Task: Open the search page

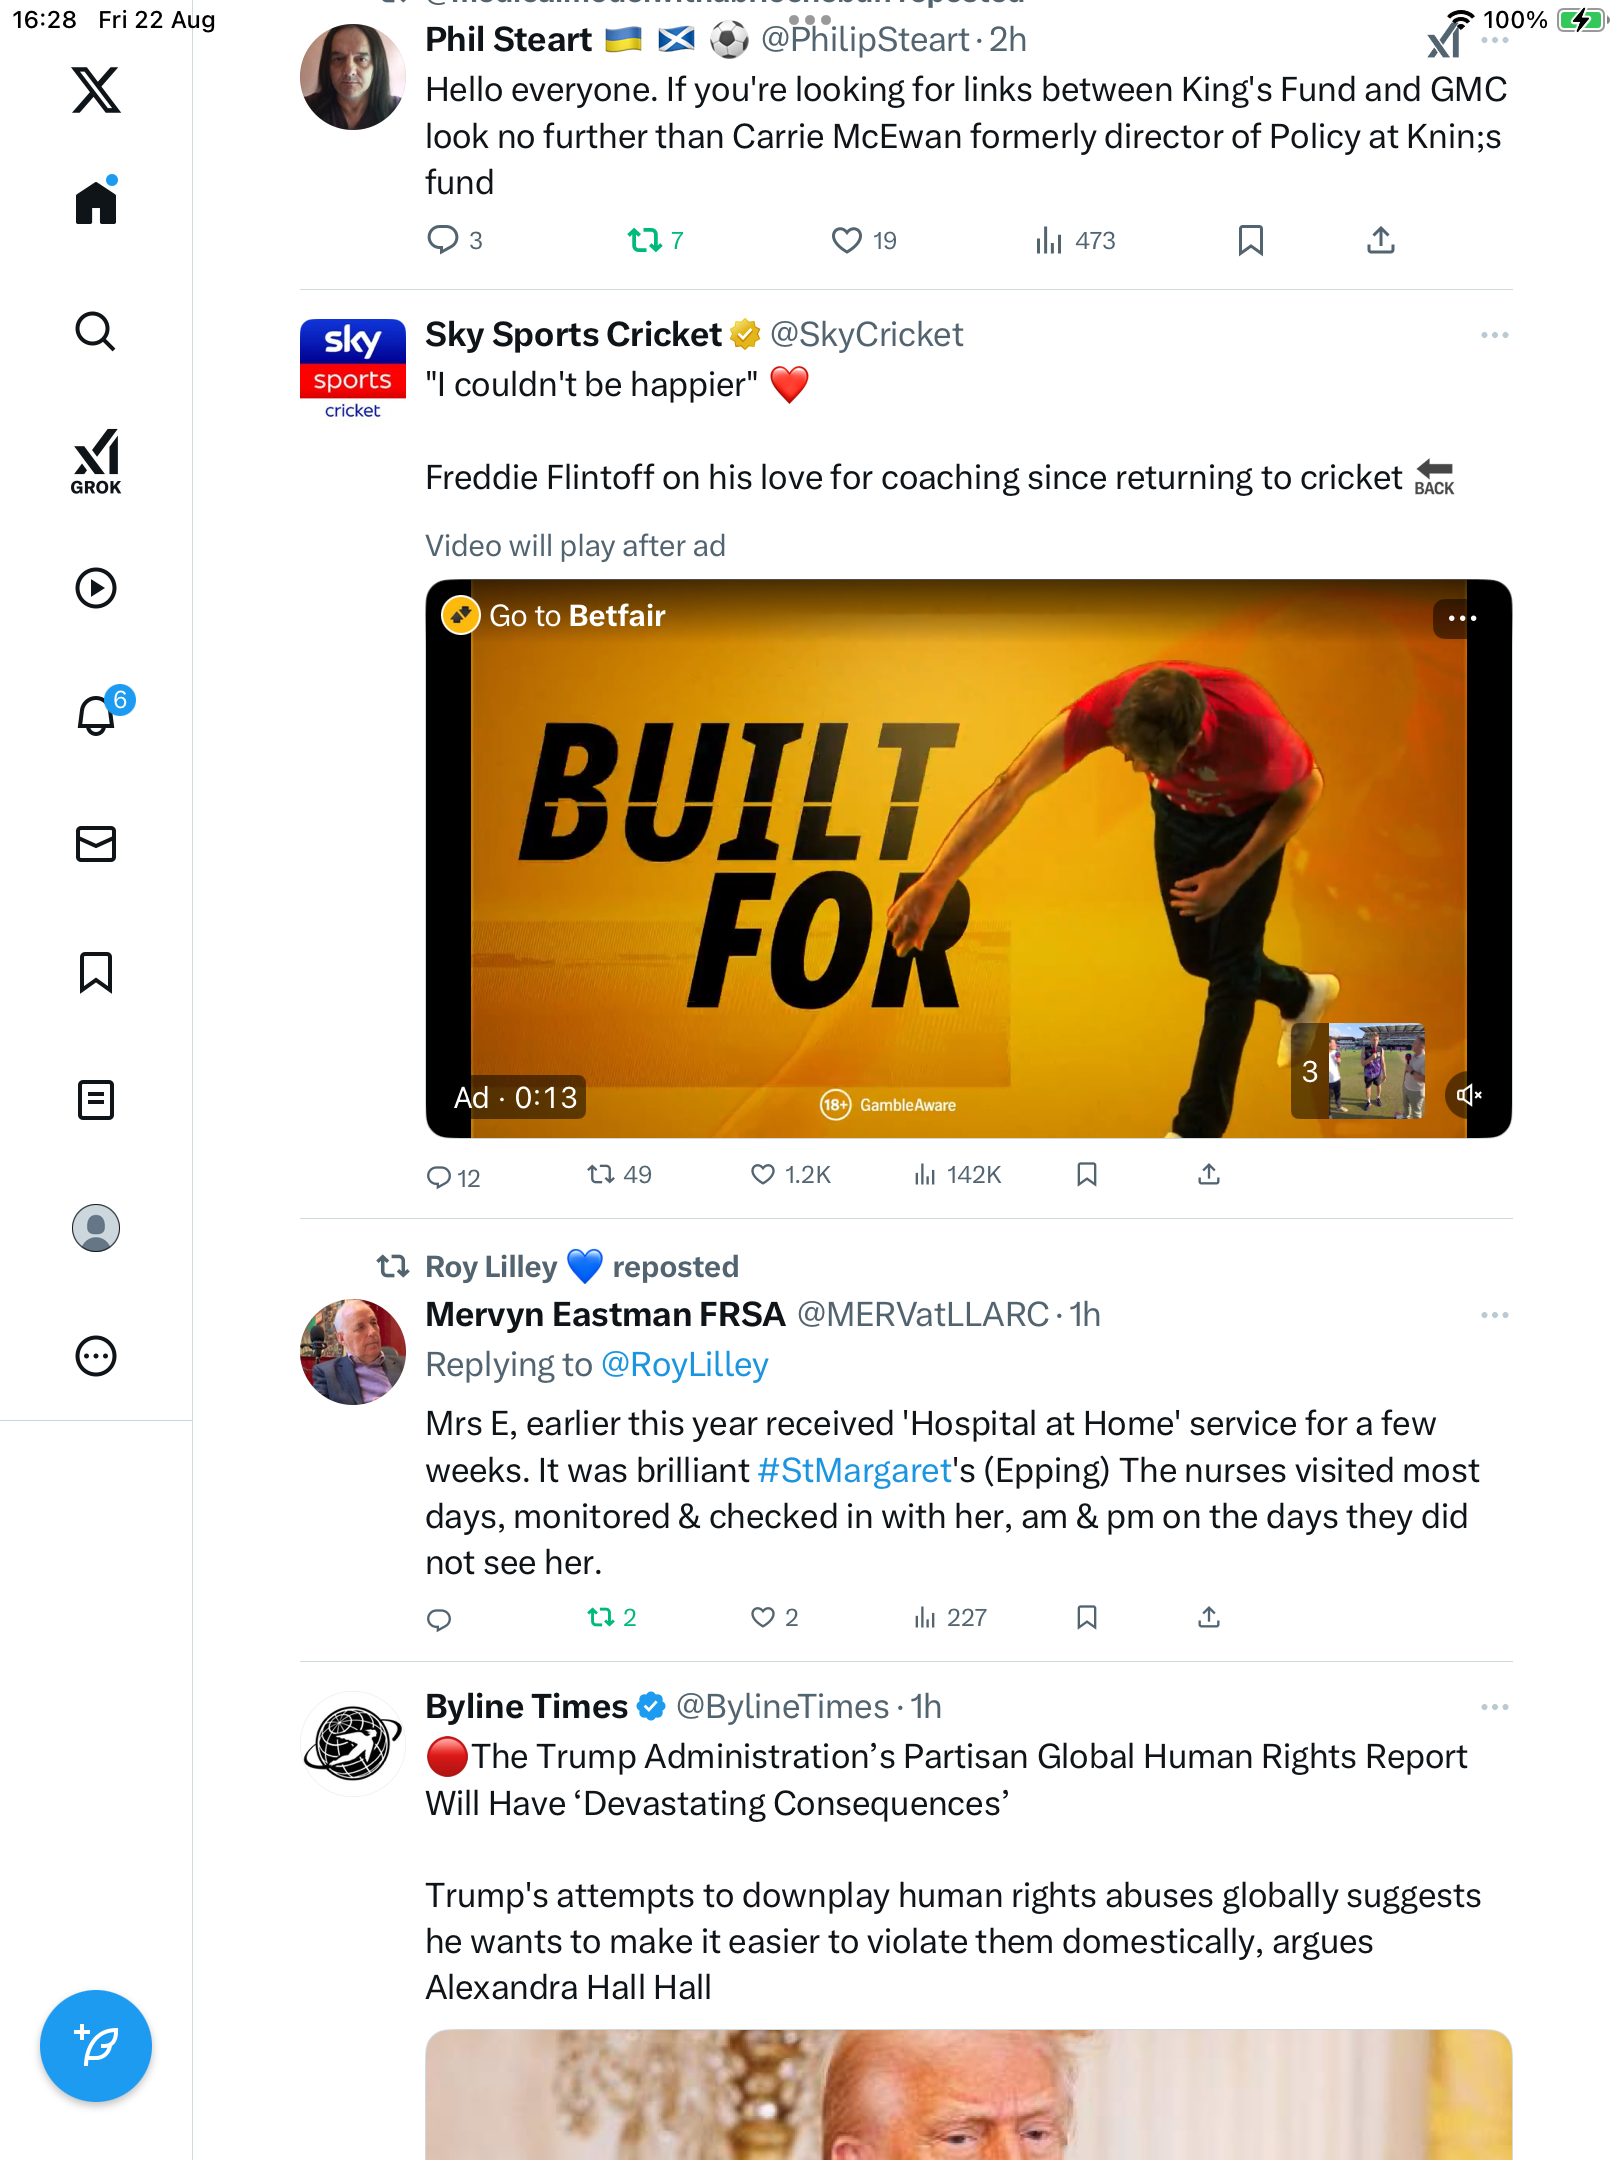Action: click(x=96, y=332)
